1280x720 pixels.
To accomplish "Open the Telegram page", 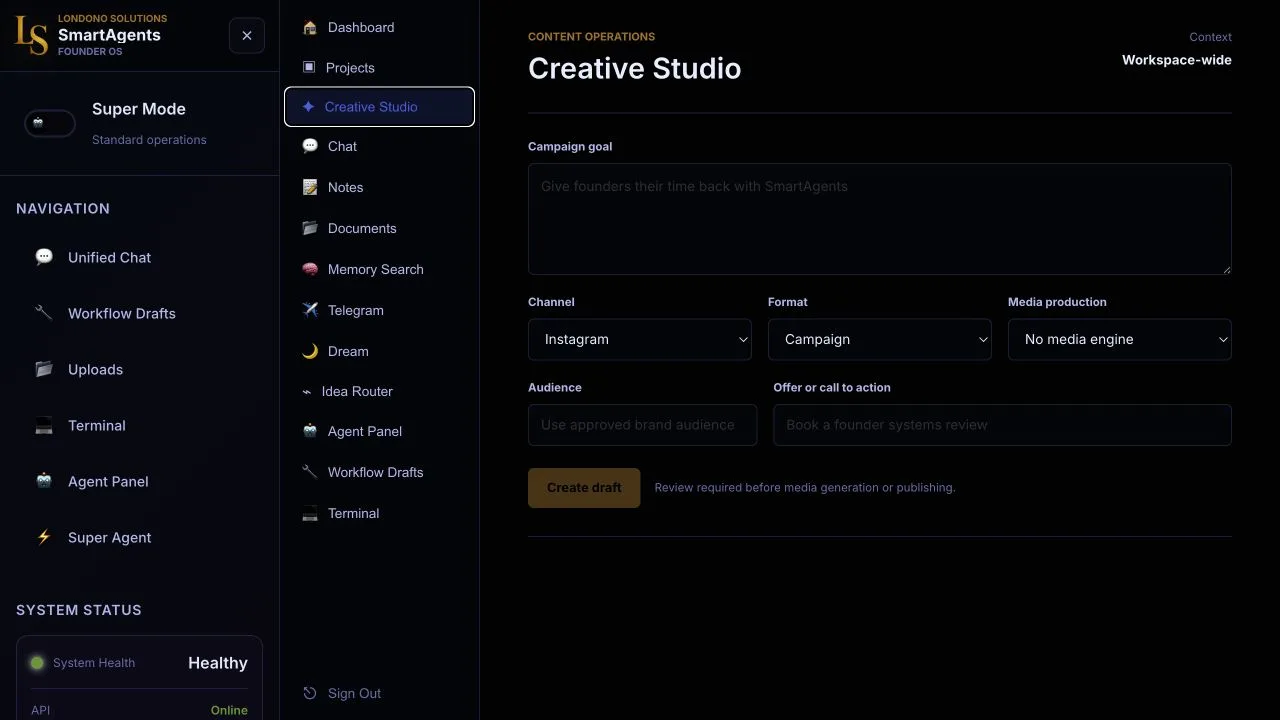I will [x=379, y=310].
